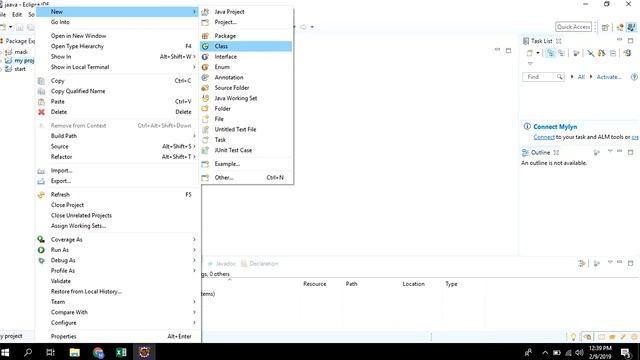This screenshot has width=640, height=360.
Task: Click the Folder icon in the New submenu
Action: (205, 109)
